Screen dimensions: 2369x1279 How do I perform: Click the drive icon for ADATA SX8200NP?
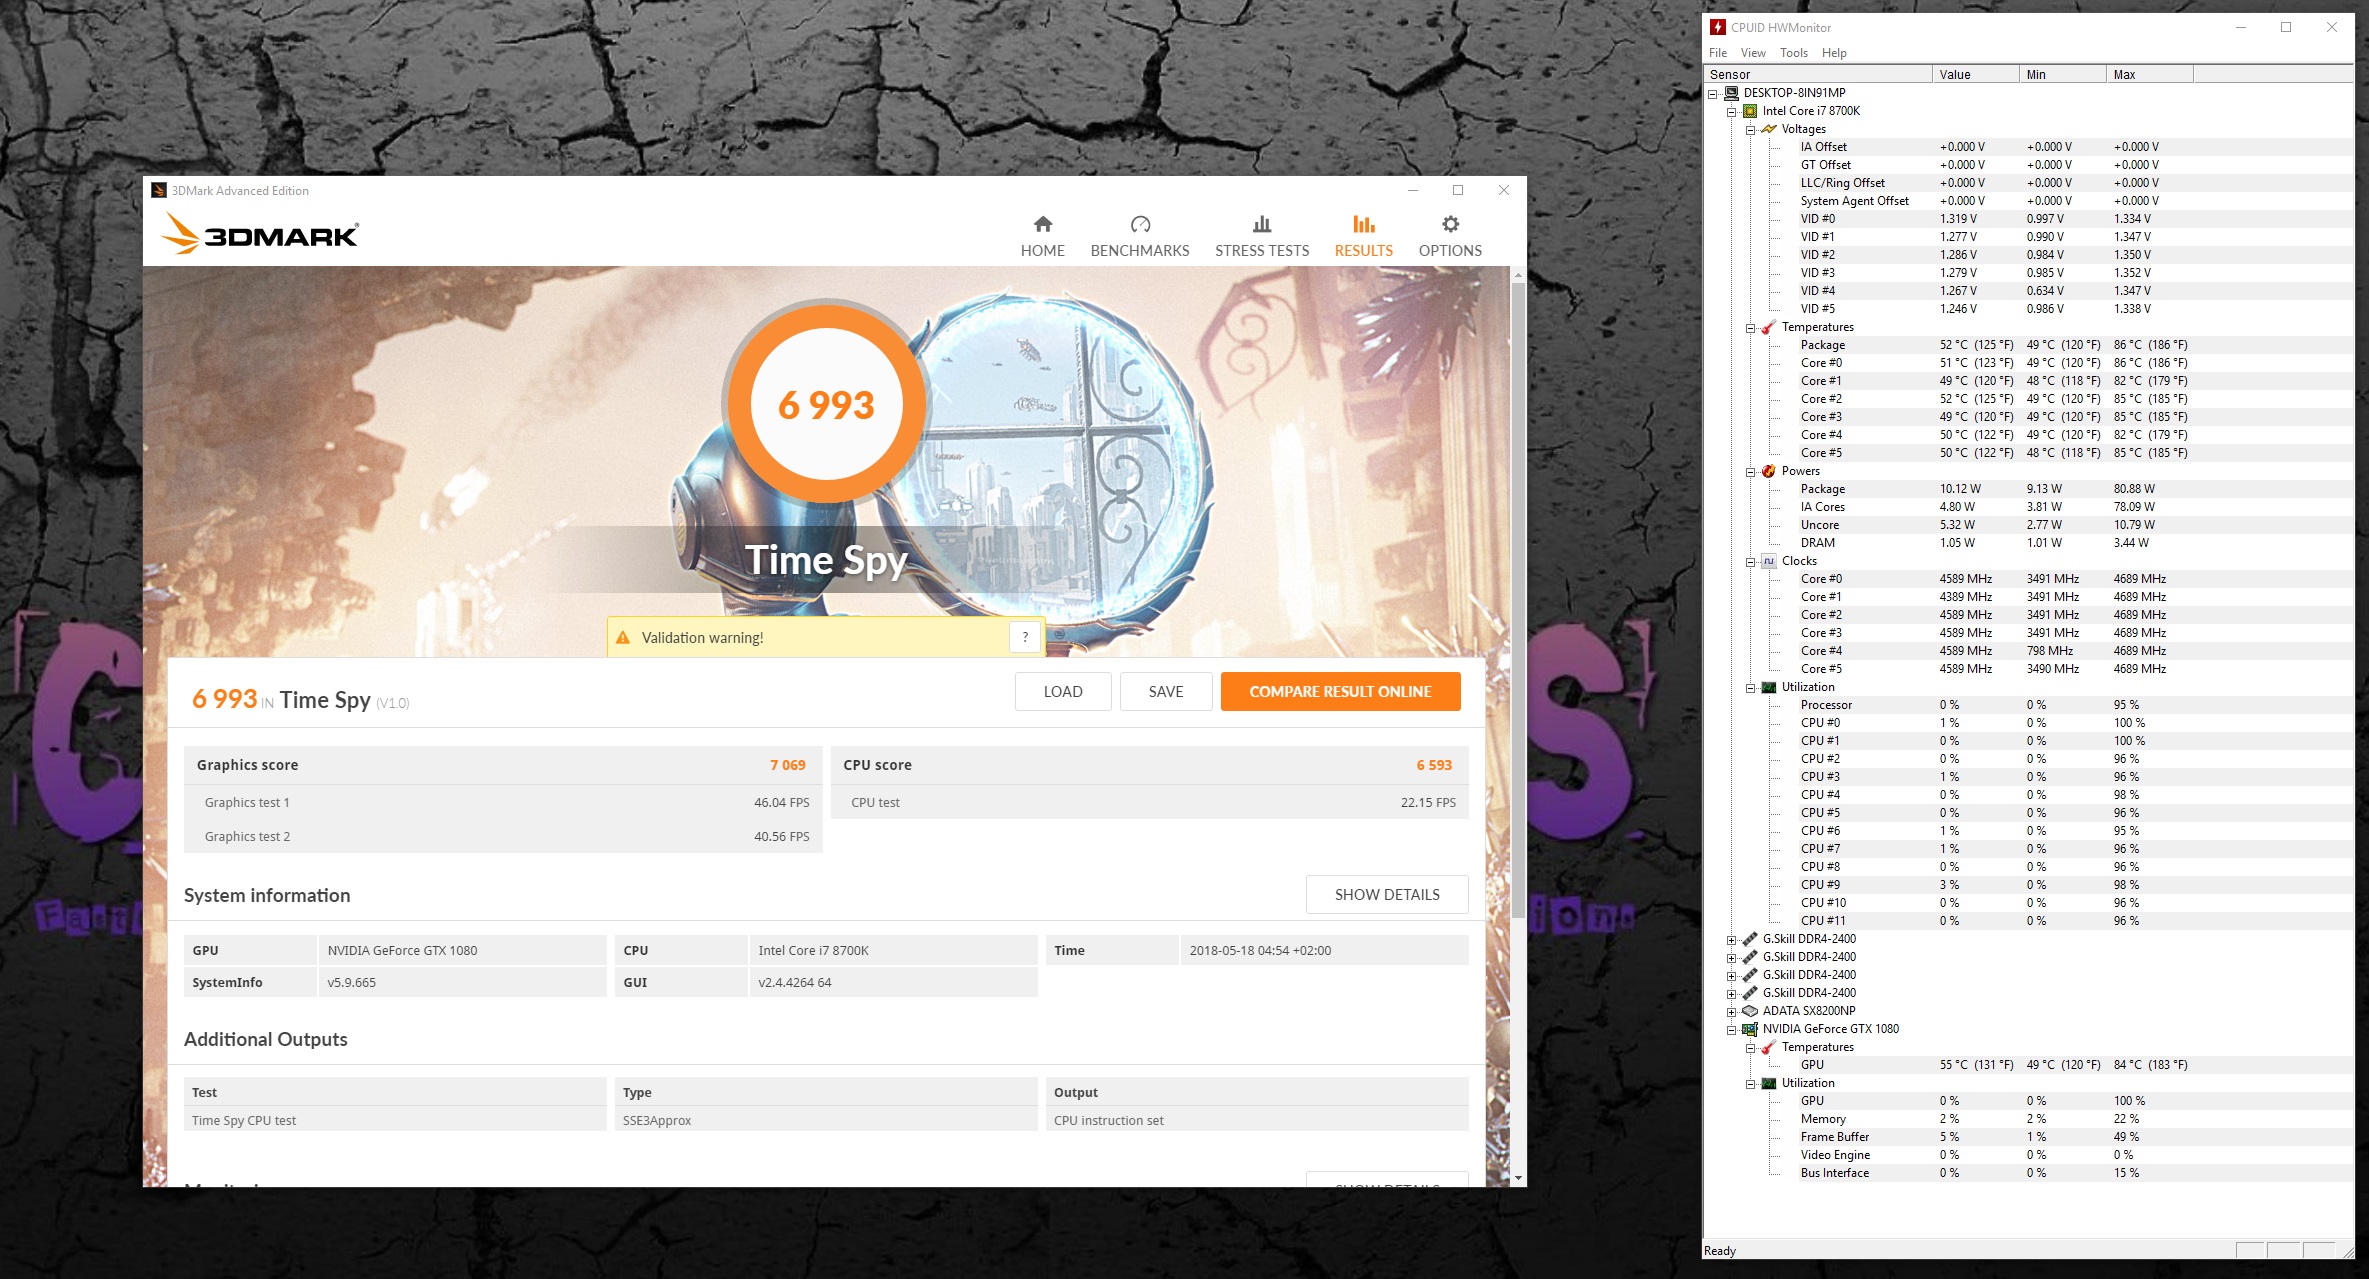tap(1750, 1011)
